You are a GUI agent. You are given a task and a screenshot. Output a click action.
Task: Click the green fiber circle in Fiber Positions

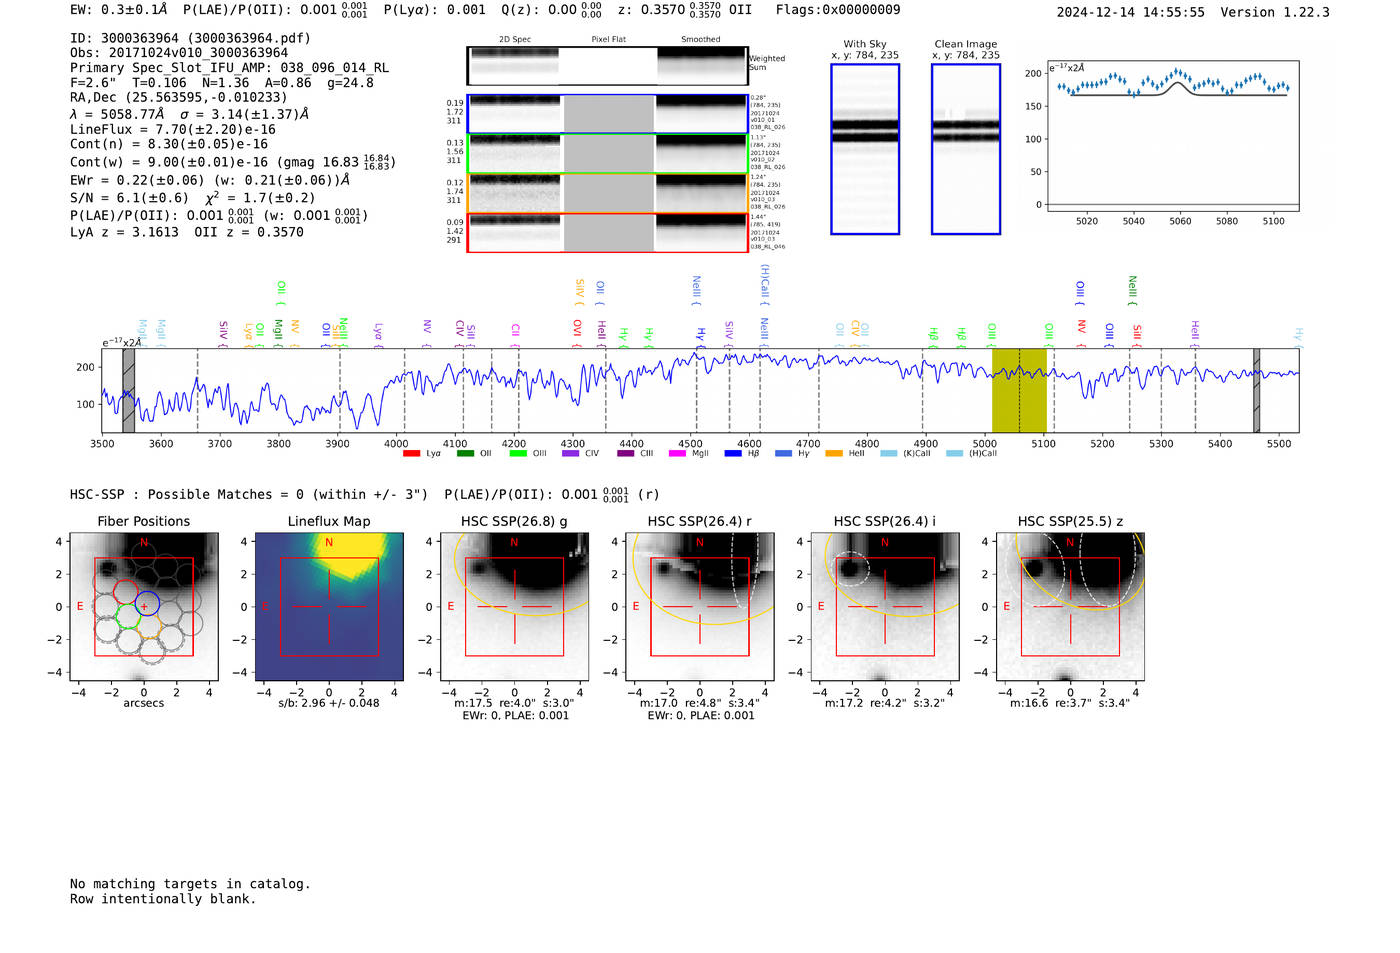click(129, 615)
